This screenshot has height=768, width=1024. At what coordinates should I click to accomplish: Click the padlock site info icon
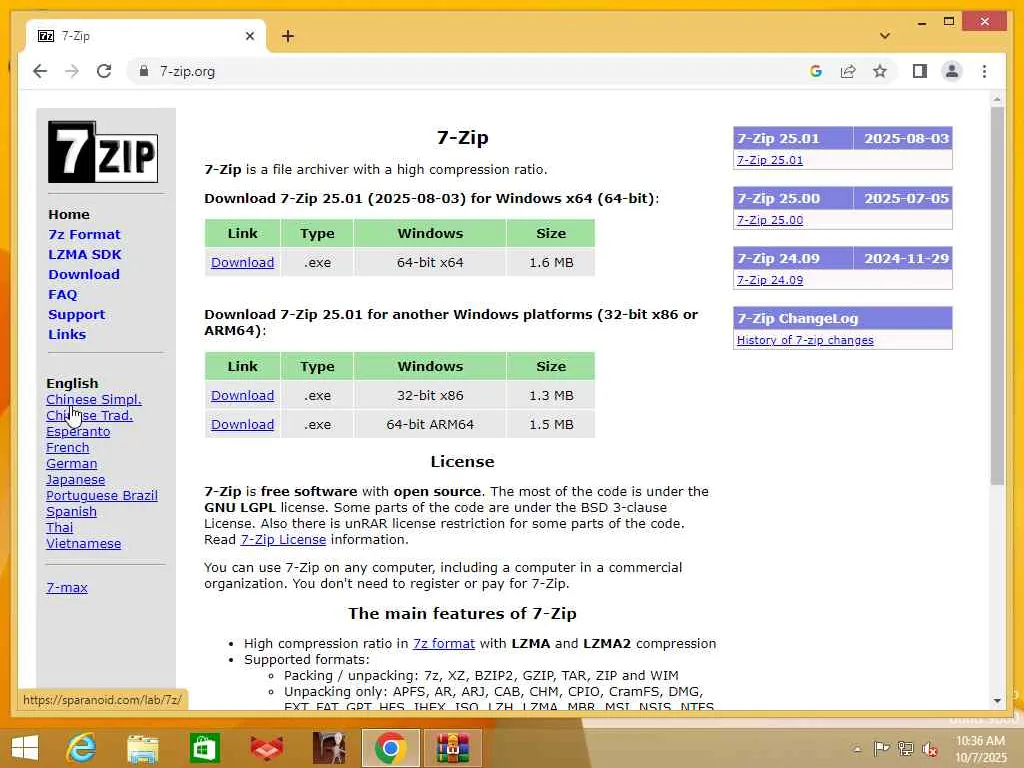[144, 71]
